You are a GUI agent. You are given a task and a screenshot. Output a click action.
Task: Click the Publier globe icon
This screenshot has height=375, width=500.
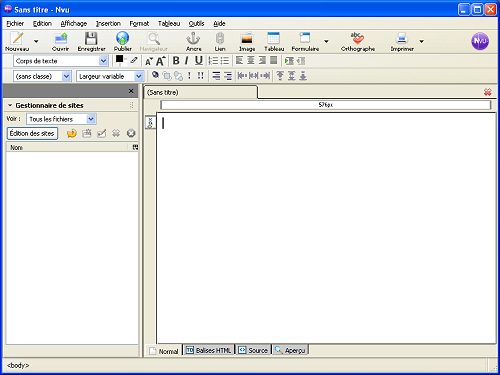pos(122,38)
